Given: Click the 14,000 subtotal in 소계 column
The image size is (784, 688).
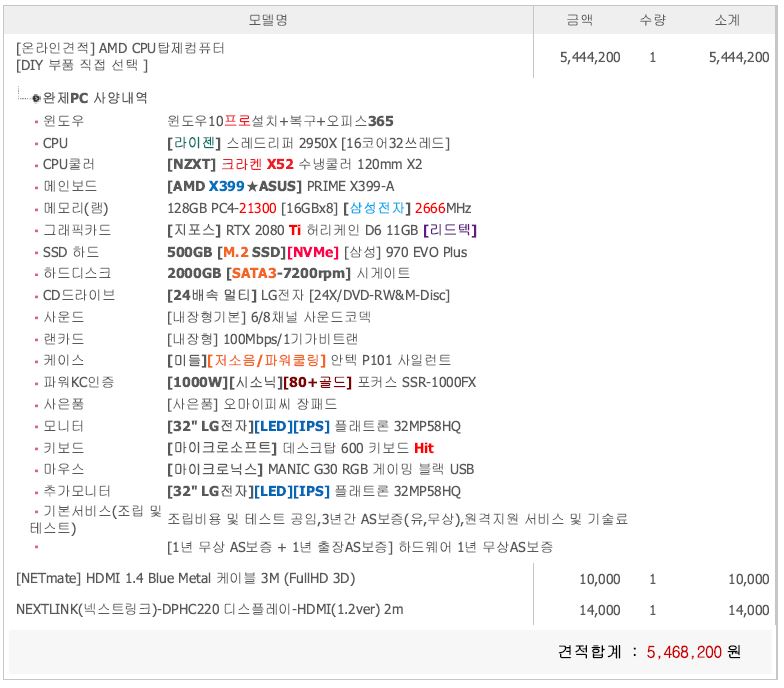Looking at the screenshot, I should [x=748, y=610].
